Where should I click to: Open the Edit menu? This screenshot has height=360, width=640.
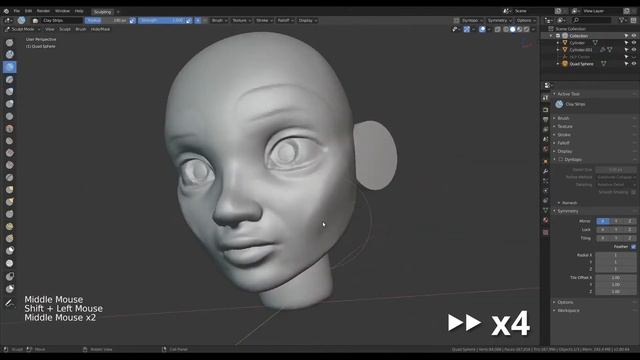tap(28, 11)
